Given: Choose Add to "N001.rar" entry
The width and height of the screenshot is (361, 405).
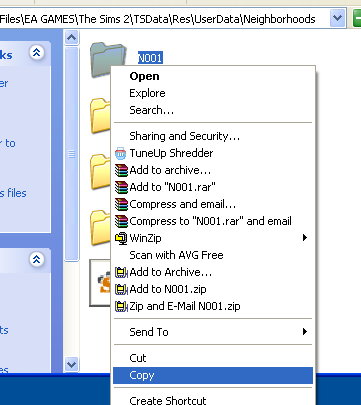Looking at the screenshot, I should pyautogui.click(x=213, y=187).
